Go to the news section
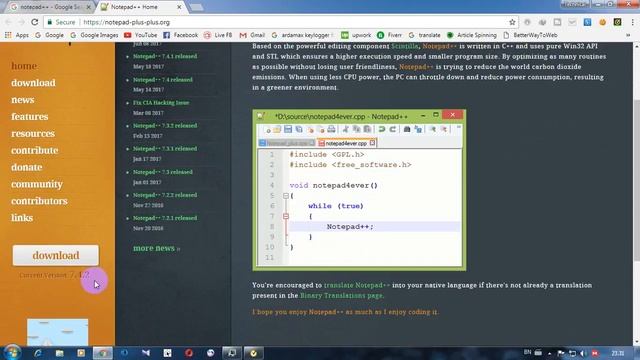 pyautogui.click(x=23, y=100)
